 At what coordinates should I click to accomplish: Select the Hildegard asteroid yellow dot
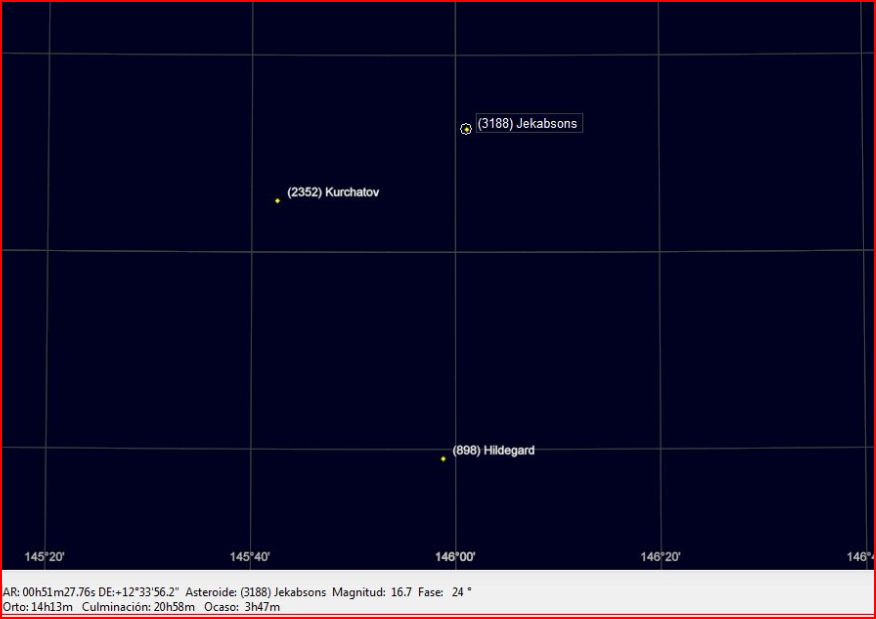click(x=443, y=459)
